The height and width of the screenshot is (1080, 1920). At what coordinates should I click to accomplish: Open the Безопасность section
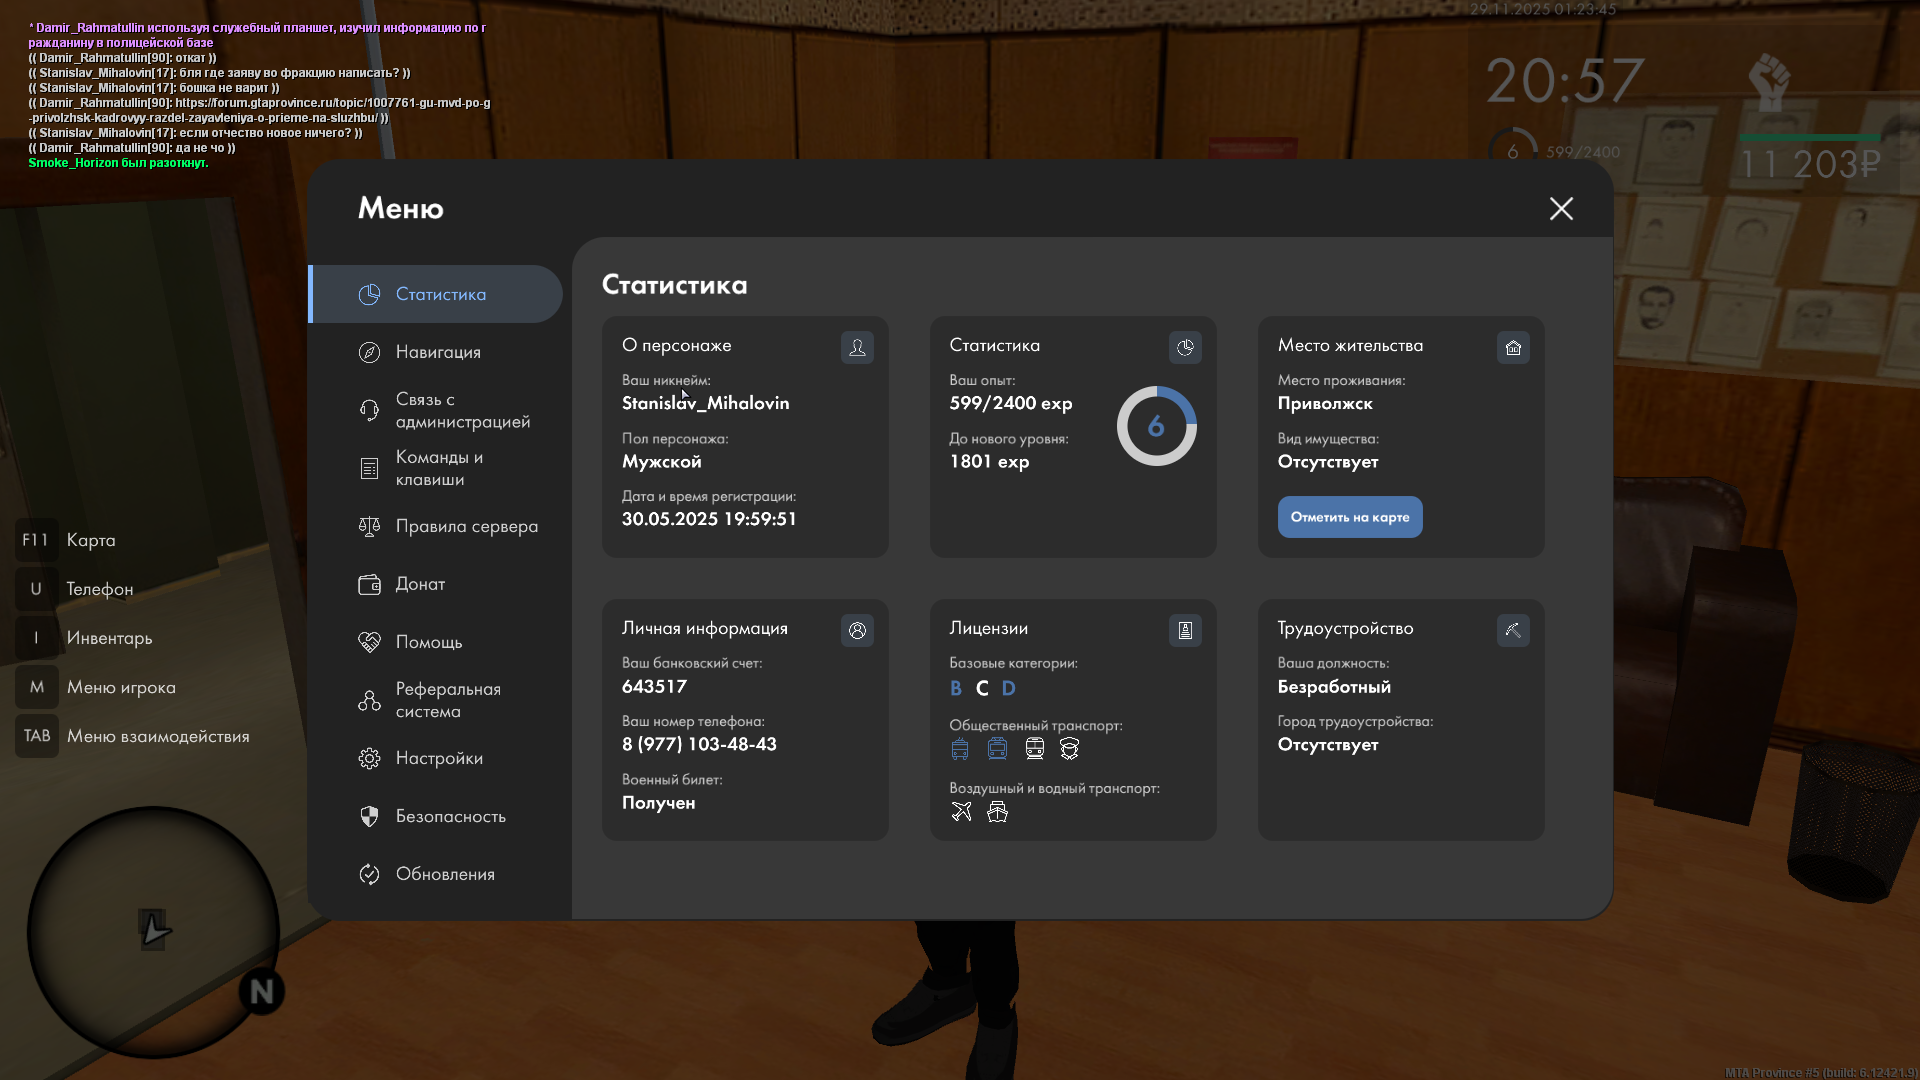pyautogui.click(x=450, y=816)
